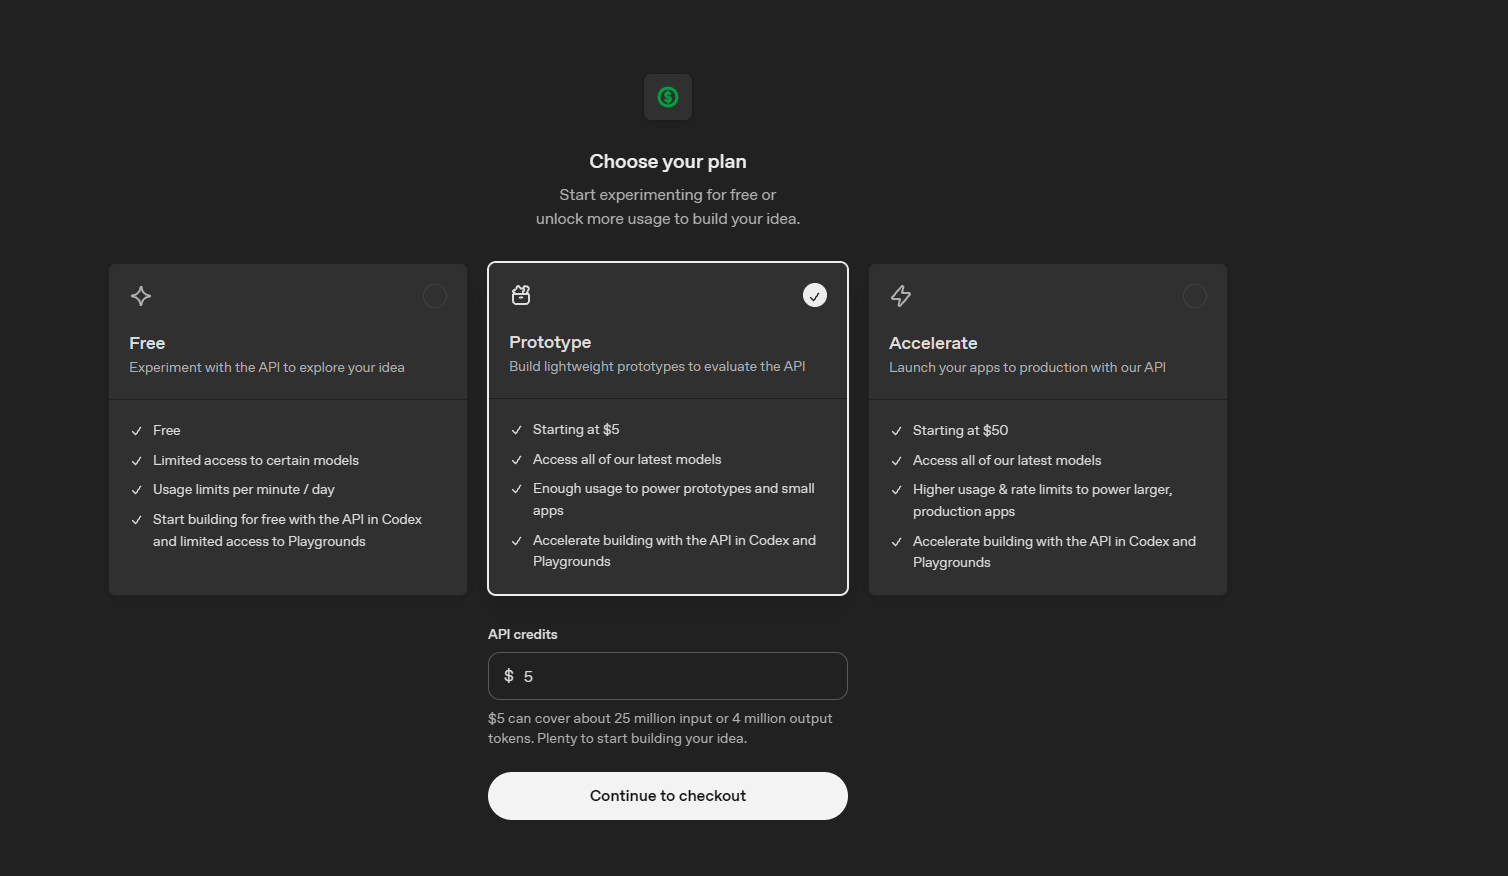Click the Prototype plan heading
Image resolution: width=1508 pixels, height=876 pixels.
coord(550,342)
